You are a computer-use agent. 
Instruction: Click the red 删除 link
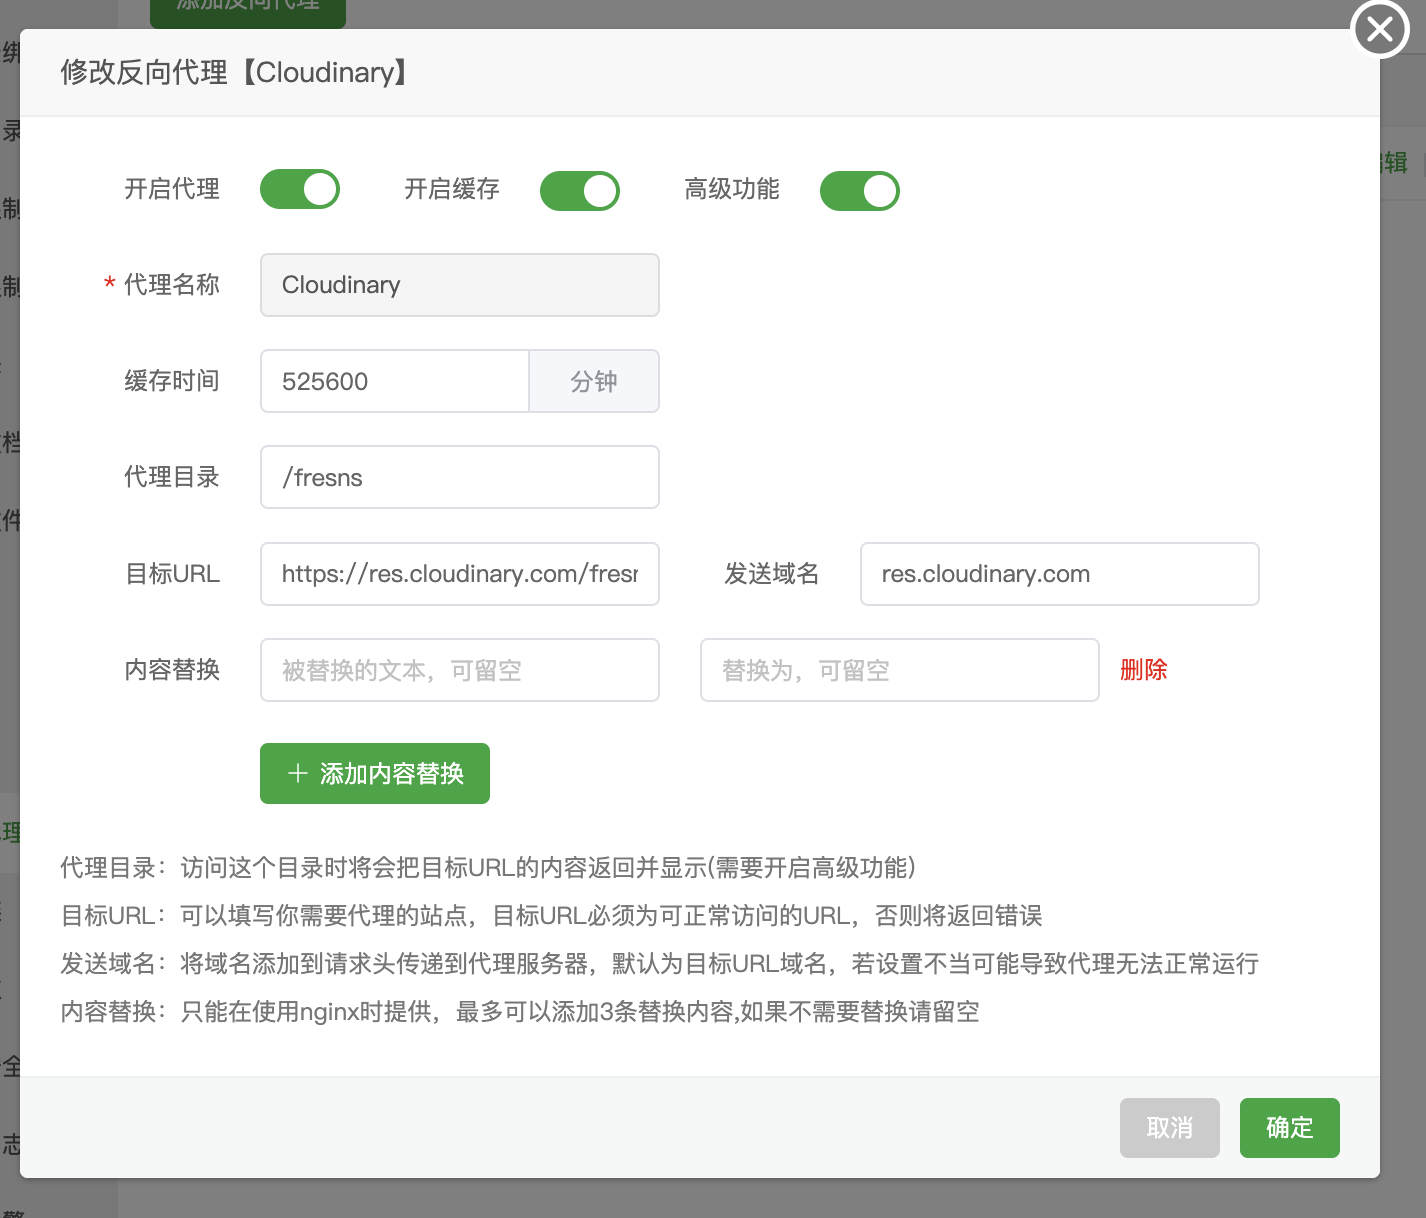click(1144, 670)
